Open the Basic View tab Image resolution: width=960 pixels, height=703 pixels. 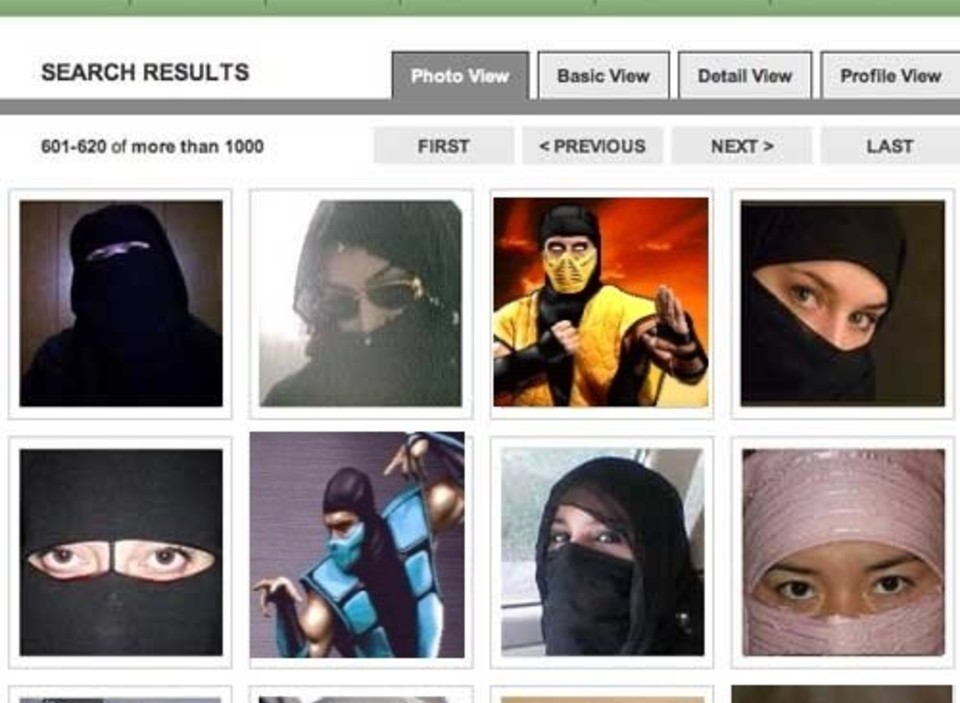pos(603,76)
